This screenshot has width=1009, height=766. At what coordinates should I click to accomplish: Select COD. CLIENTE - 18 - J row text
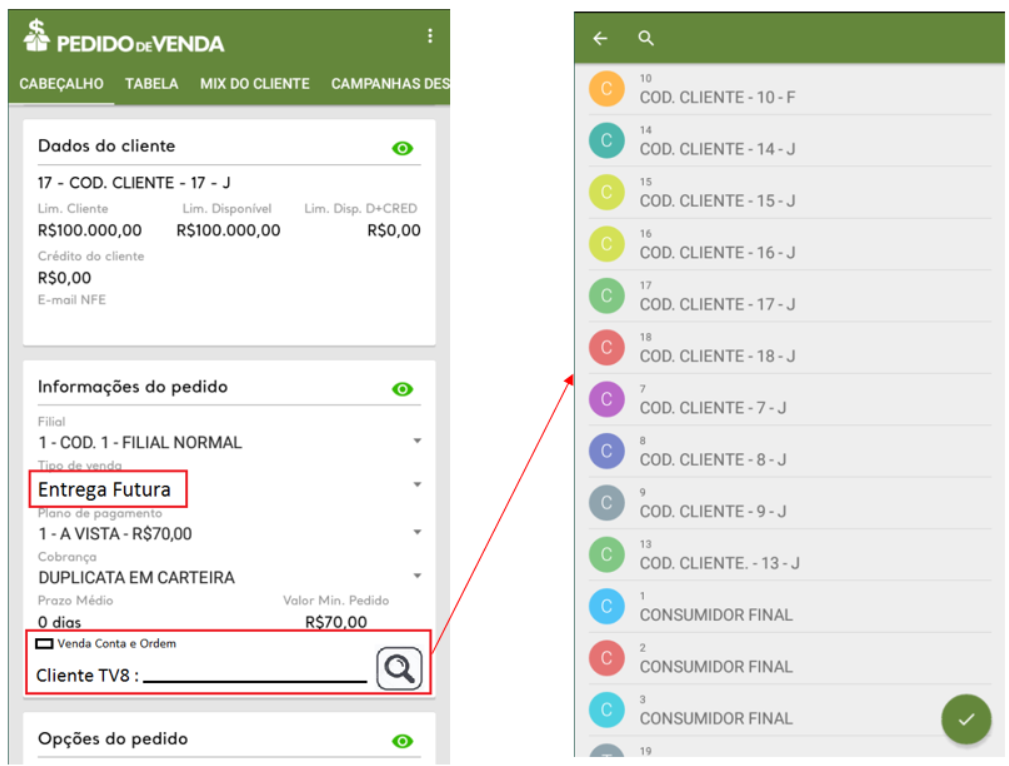point(717,357)
